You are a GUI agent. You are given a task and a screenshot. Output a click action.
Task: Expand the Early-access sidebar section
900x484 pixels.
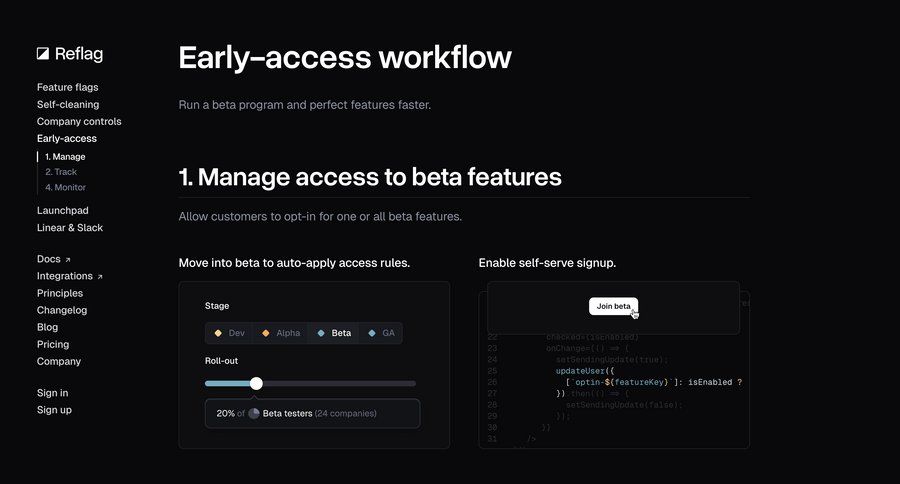67,138
